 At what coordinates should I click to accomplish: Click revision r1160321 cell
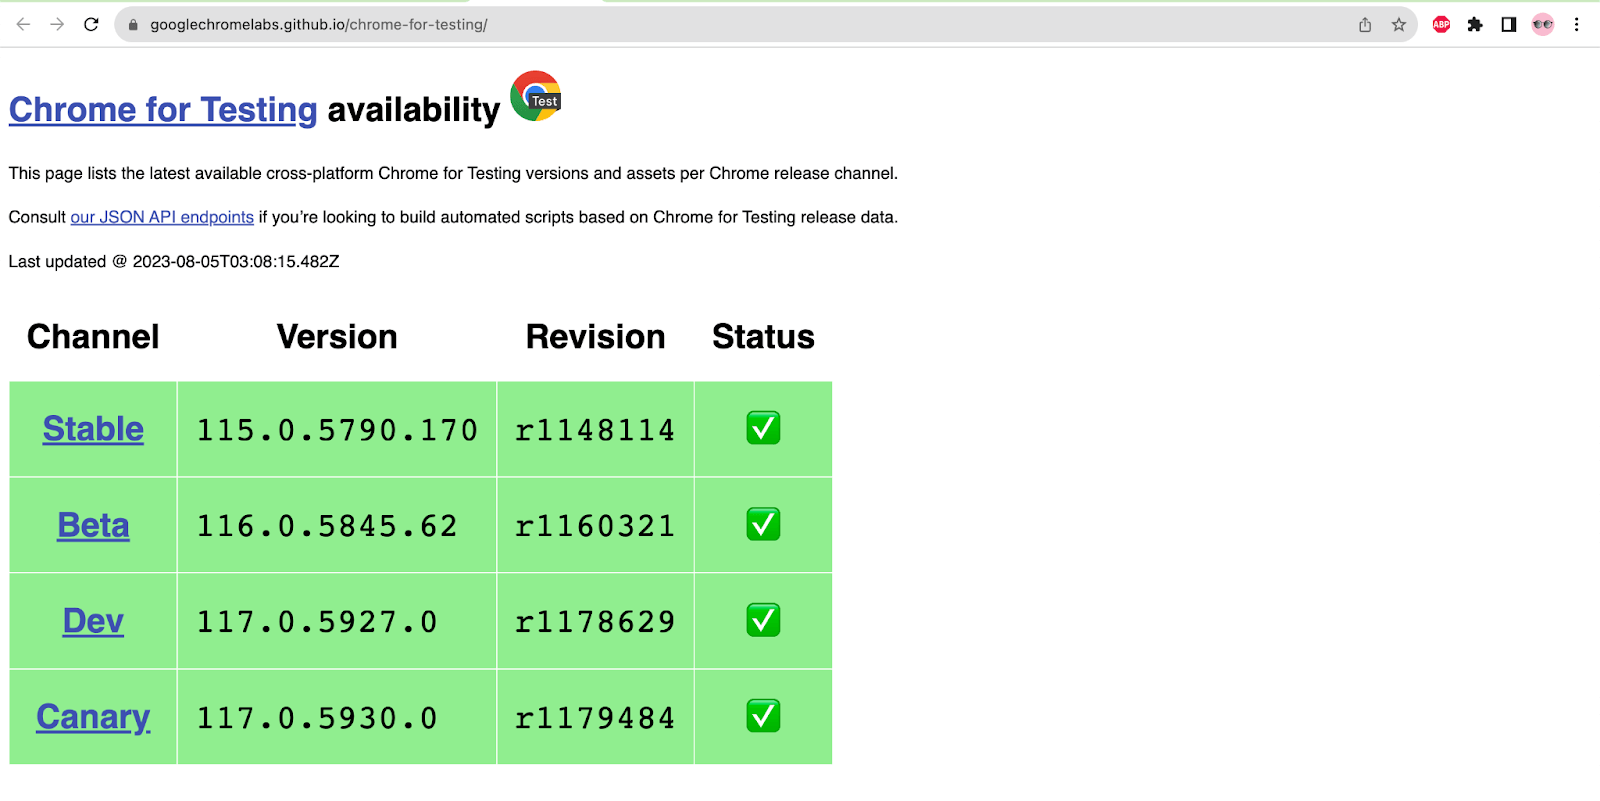tap(595, 525)
